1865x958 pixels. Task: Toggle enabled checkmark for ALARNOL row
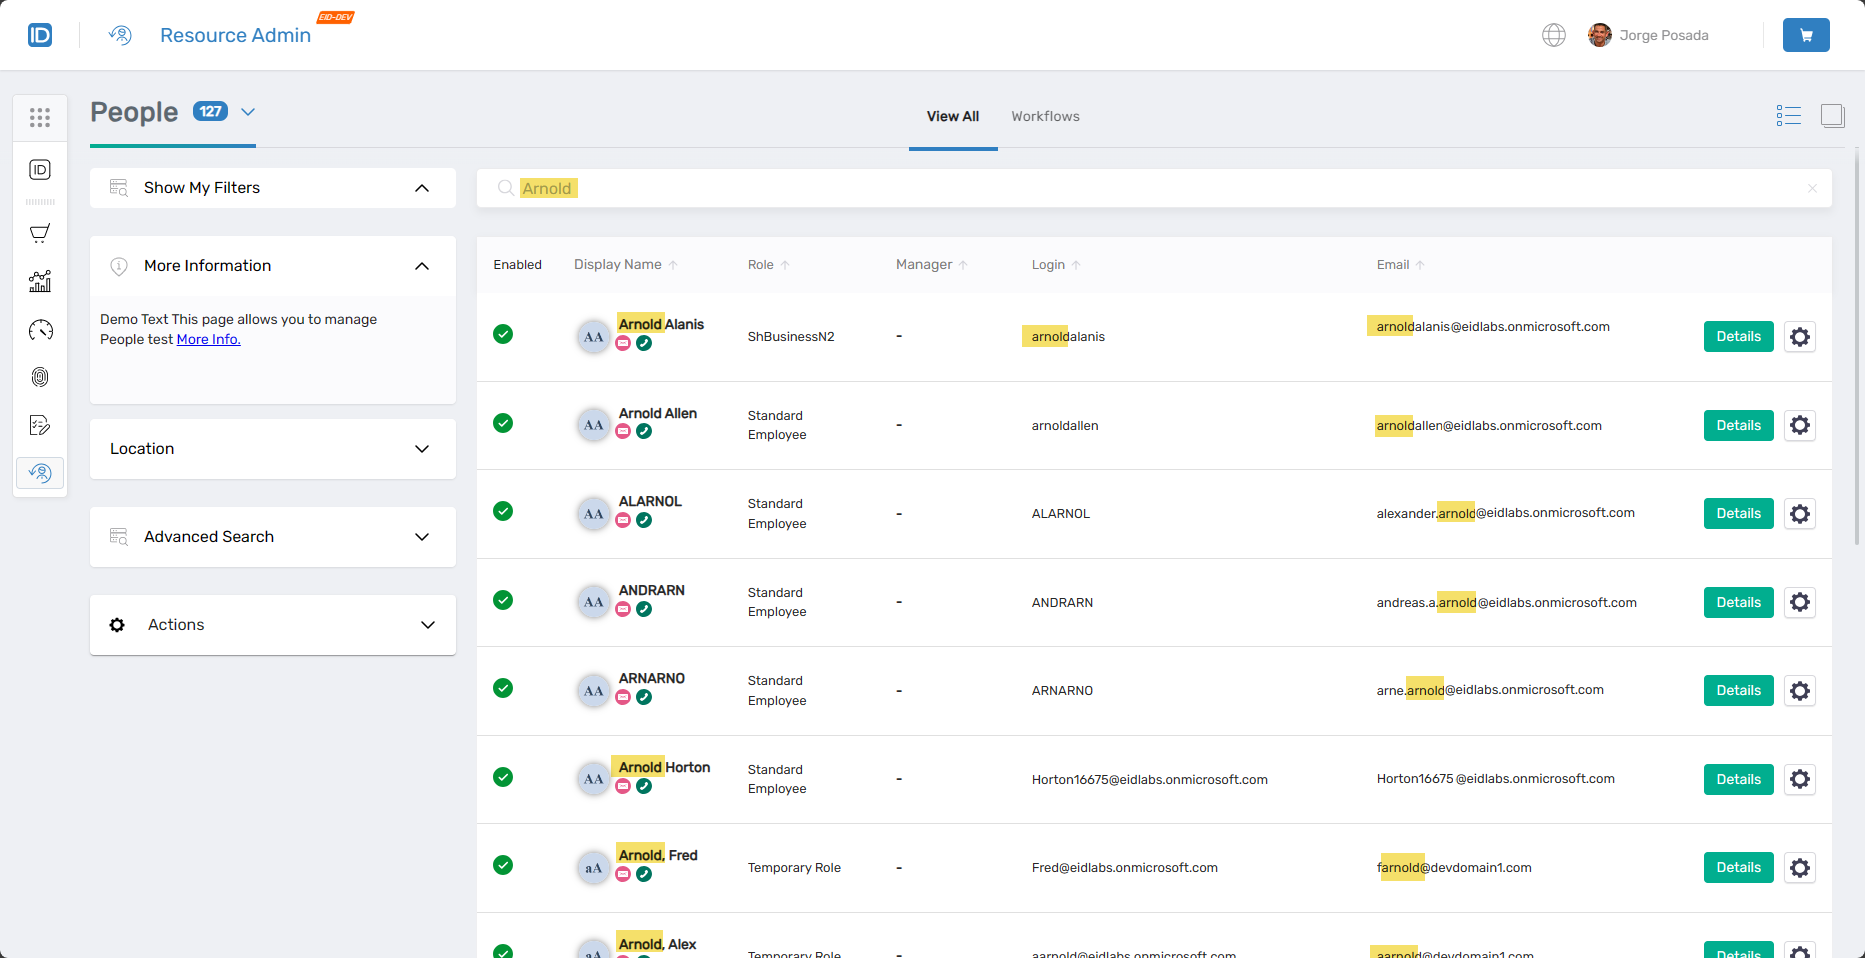click(503, 511)
